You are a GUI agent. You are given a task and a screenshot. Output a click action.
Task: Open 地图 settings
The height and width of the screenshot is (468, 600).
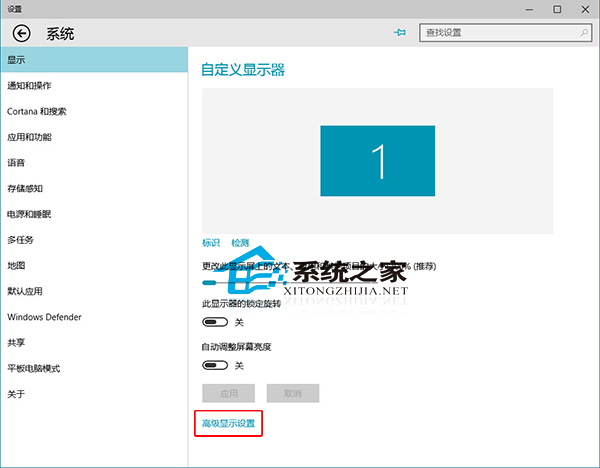coord(94,266)
